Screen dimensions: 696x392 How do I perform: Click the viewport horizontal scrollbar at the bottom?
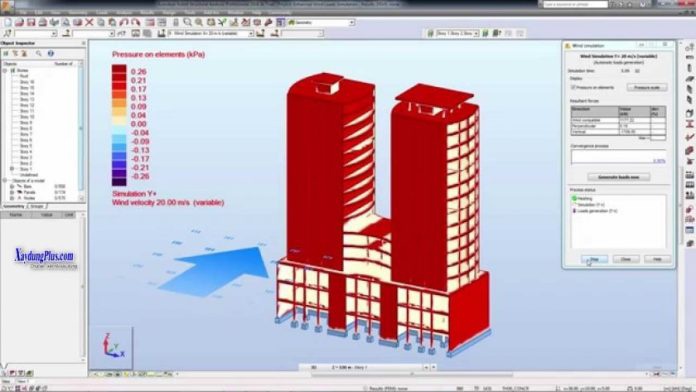413,374
